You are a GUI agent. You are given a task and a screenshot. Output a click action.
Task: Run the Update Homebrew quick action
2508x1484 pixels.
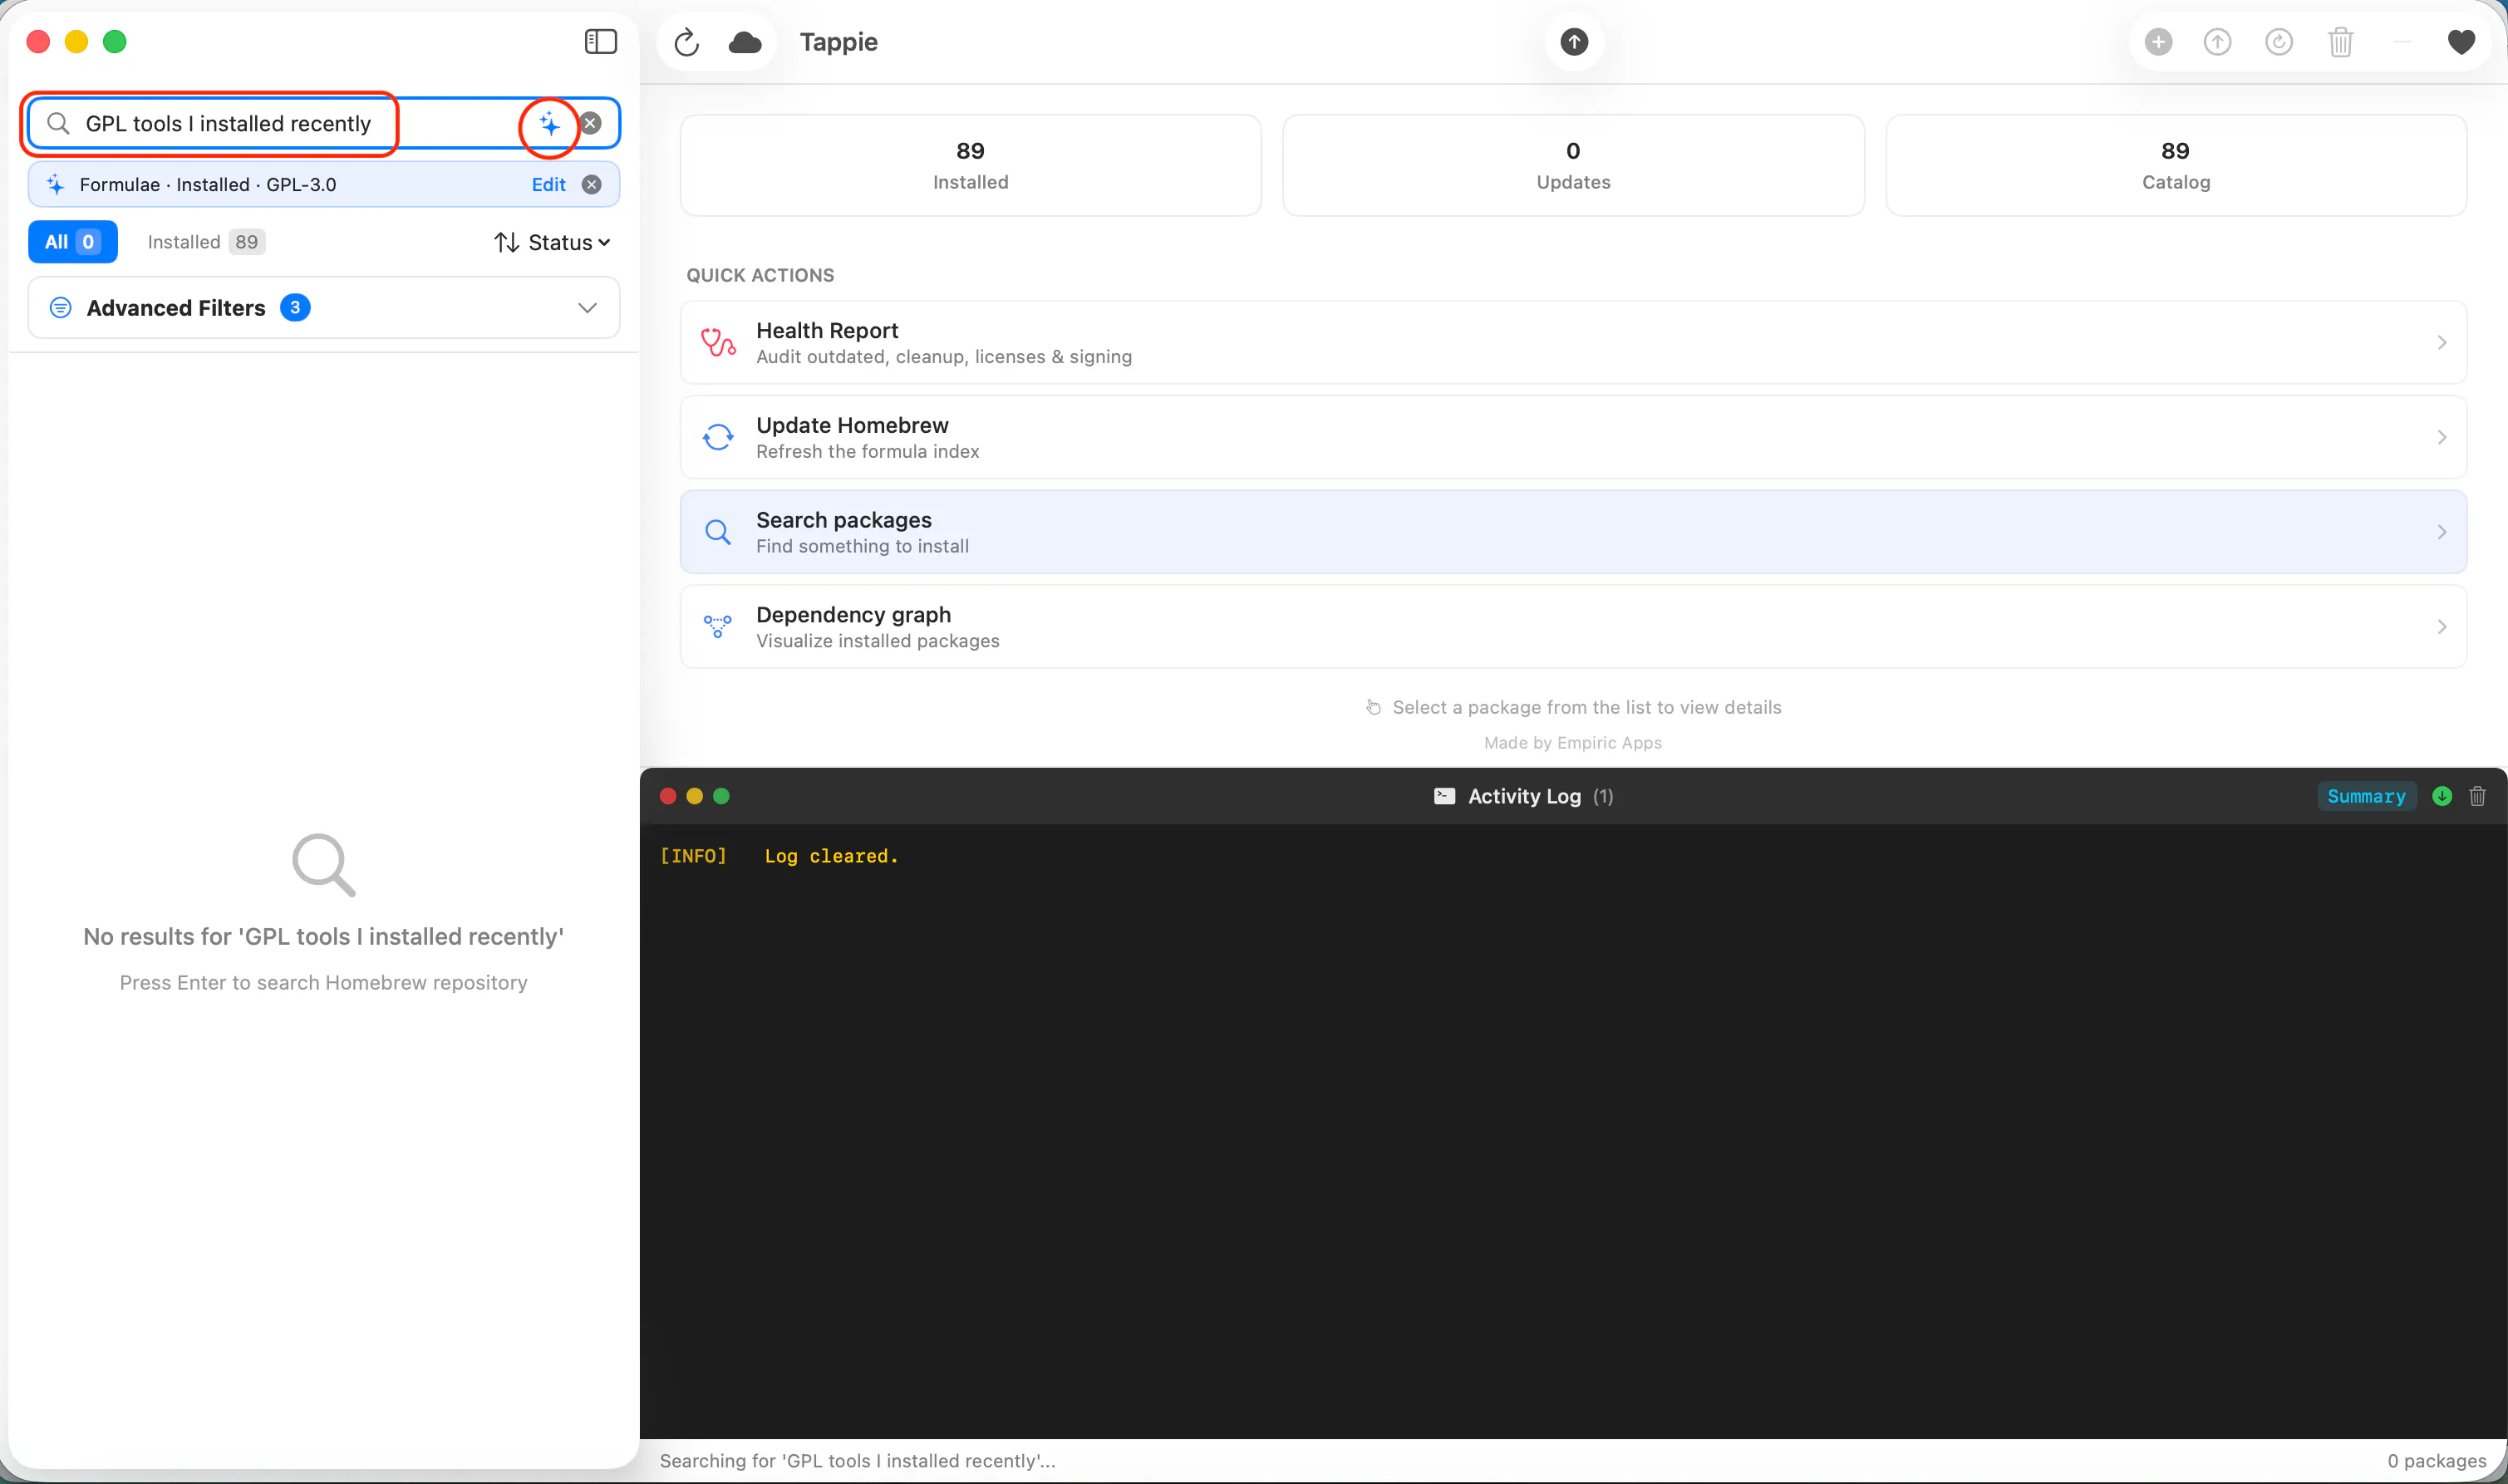[1573, 437]
